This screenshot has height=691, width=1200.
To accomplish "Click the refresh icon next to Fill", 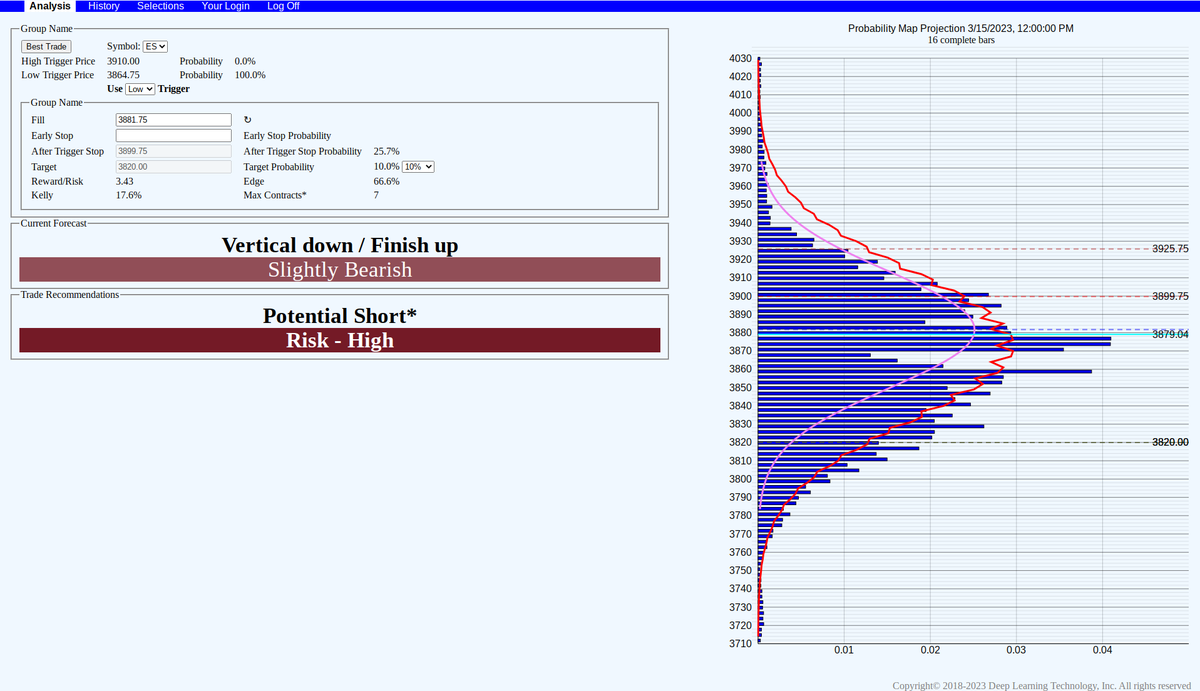I will [x=247, y=120].
